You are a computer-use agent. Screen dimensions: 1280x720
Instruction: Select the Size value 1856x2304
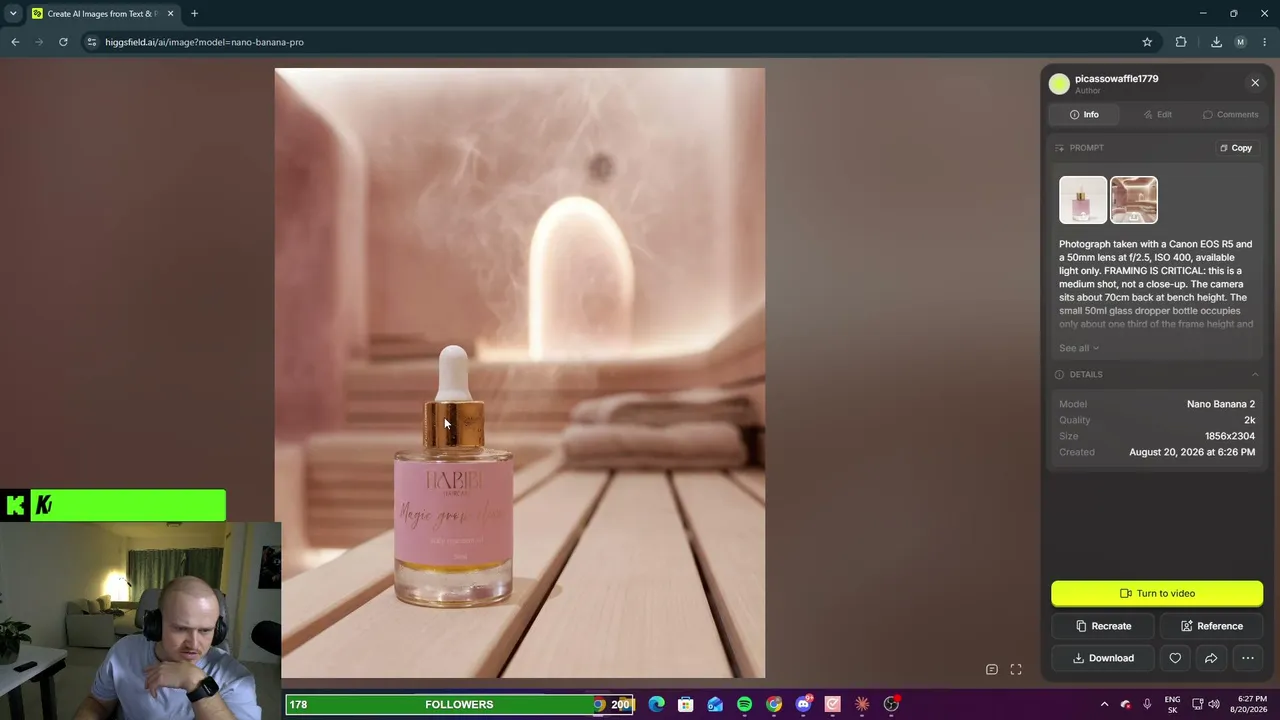1229,436
